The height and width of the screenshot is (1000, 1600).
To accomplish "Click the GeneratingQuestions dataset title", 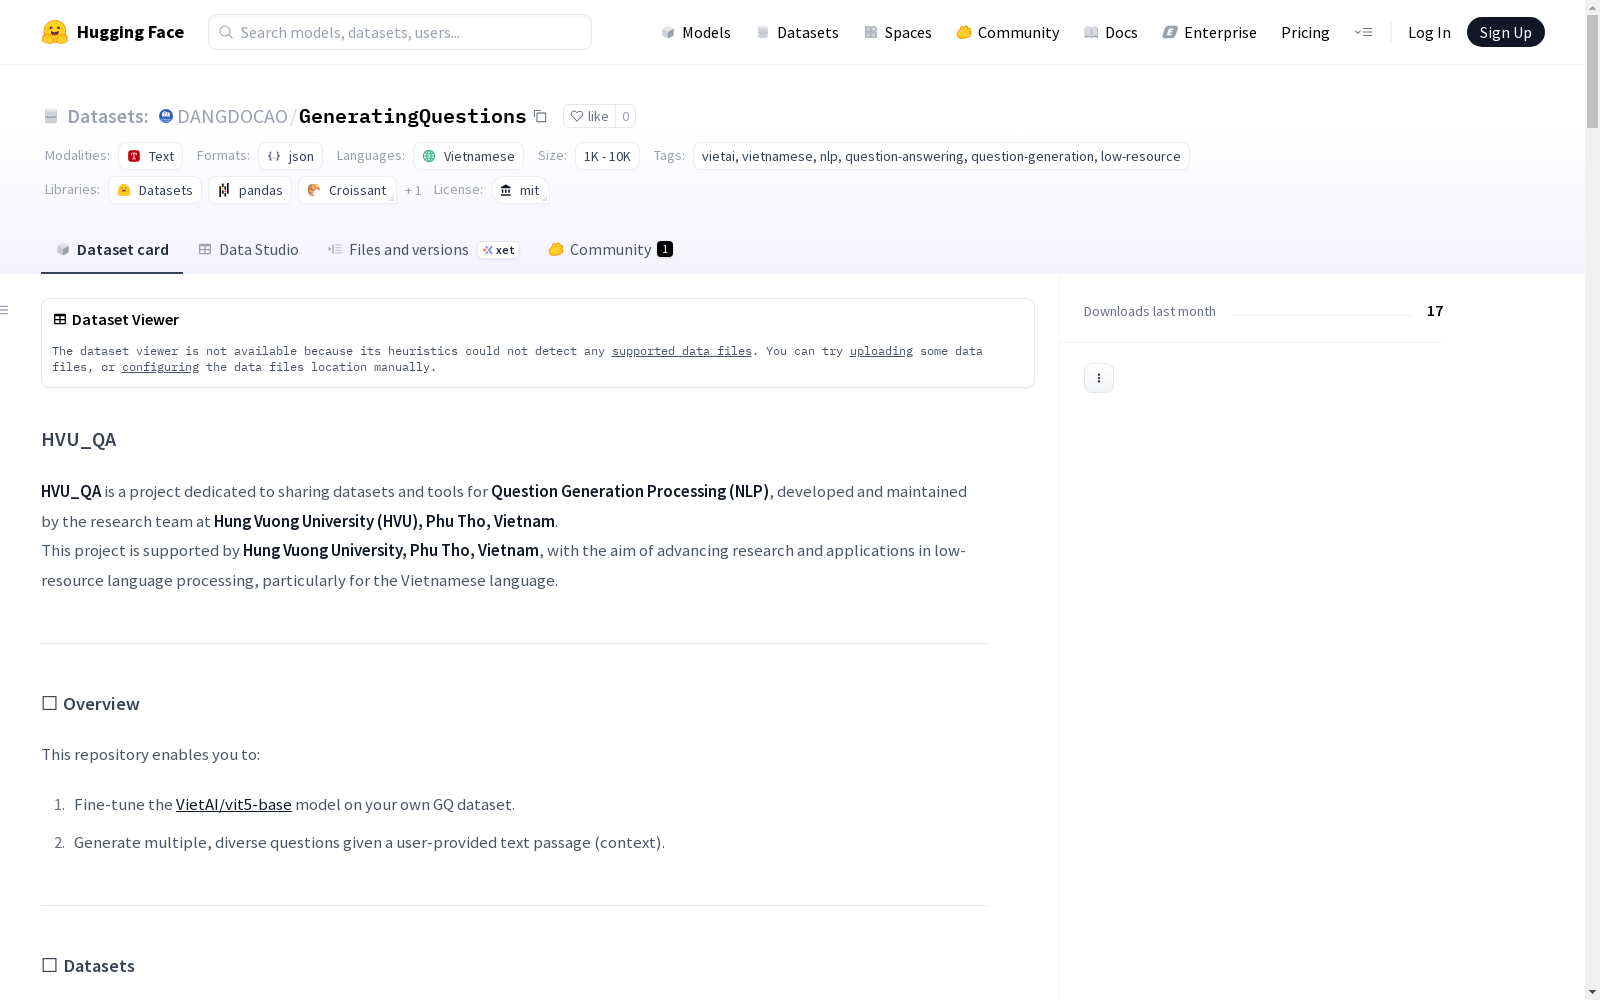I will (412, 116).
